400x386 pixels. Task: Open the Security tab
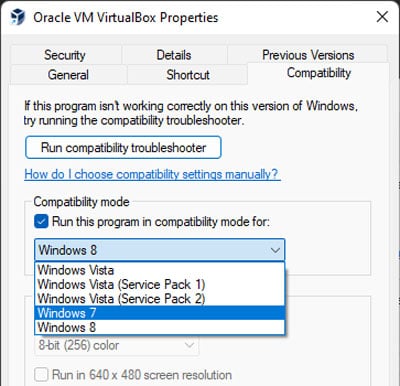coord(65,55)
